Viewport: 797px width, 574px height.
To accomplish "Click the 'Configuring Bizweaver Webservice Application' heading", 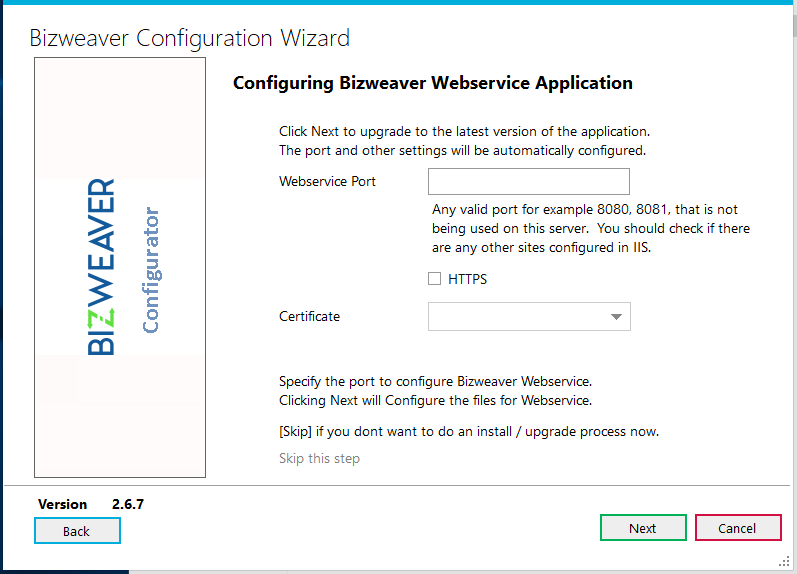I will coord(433,83).
